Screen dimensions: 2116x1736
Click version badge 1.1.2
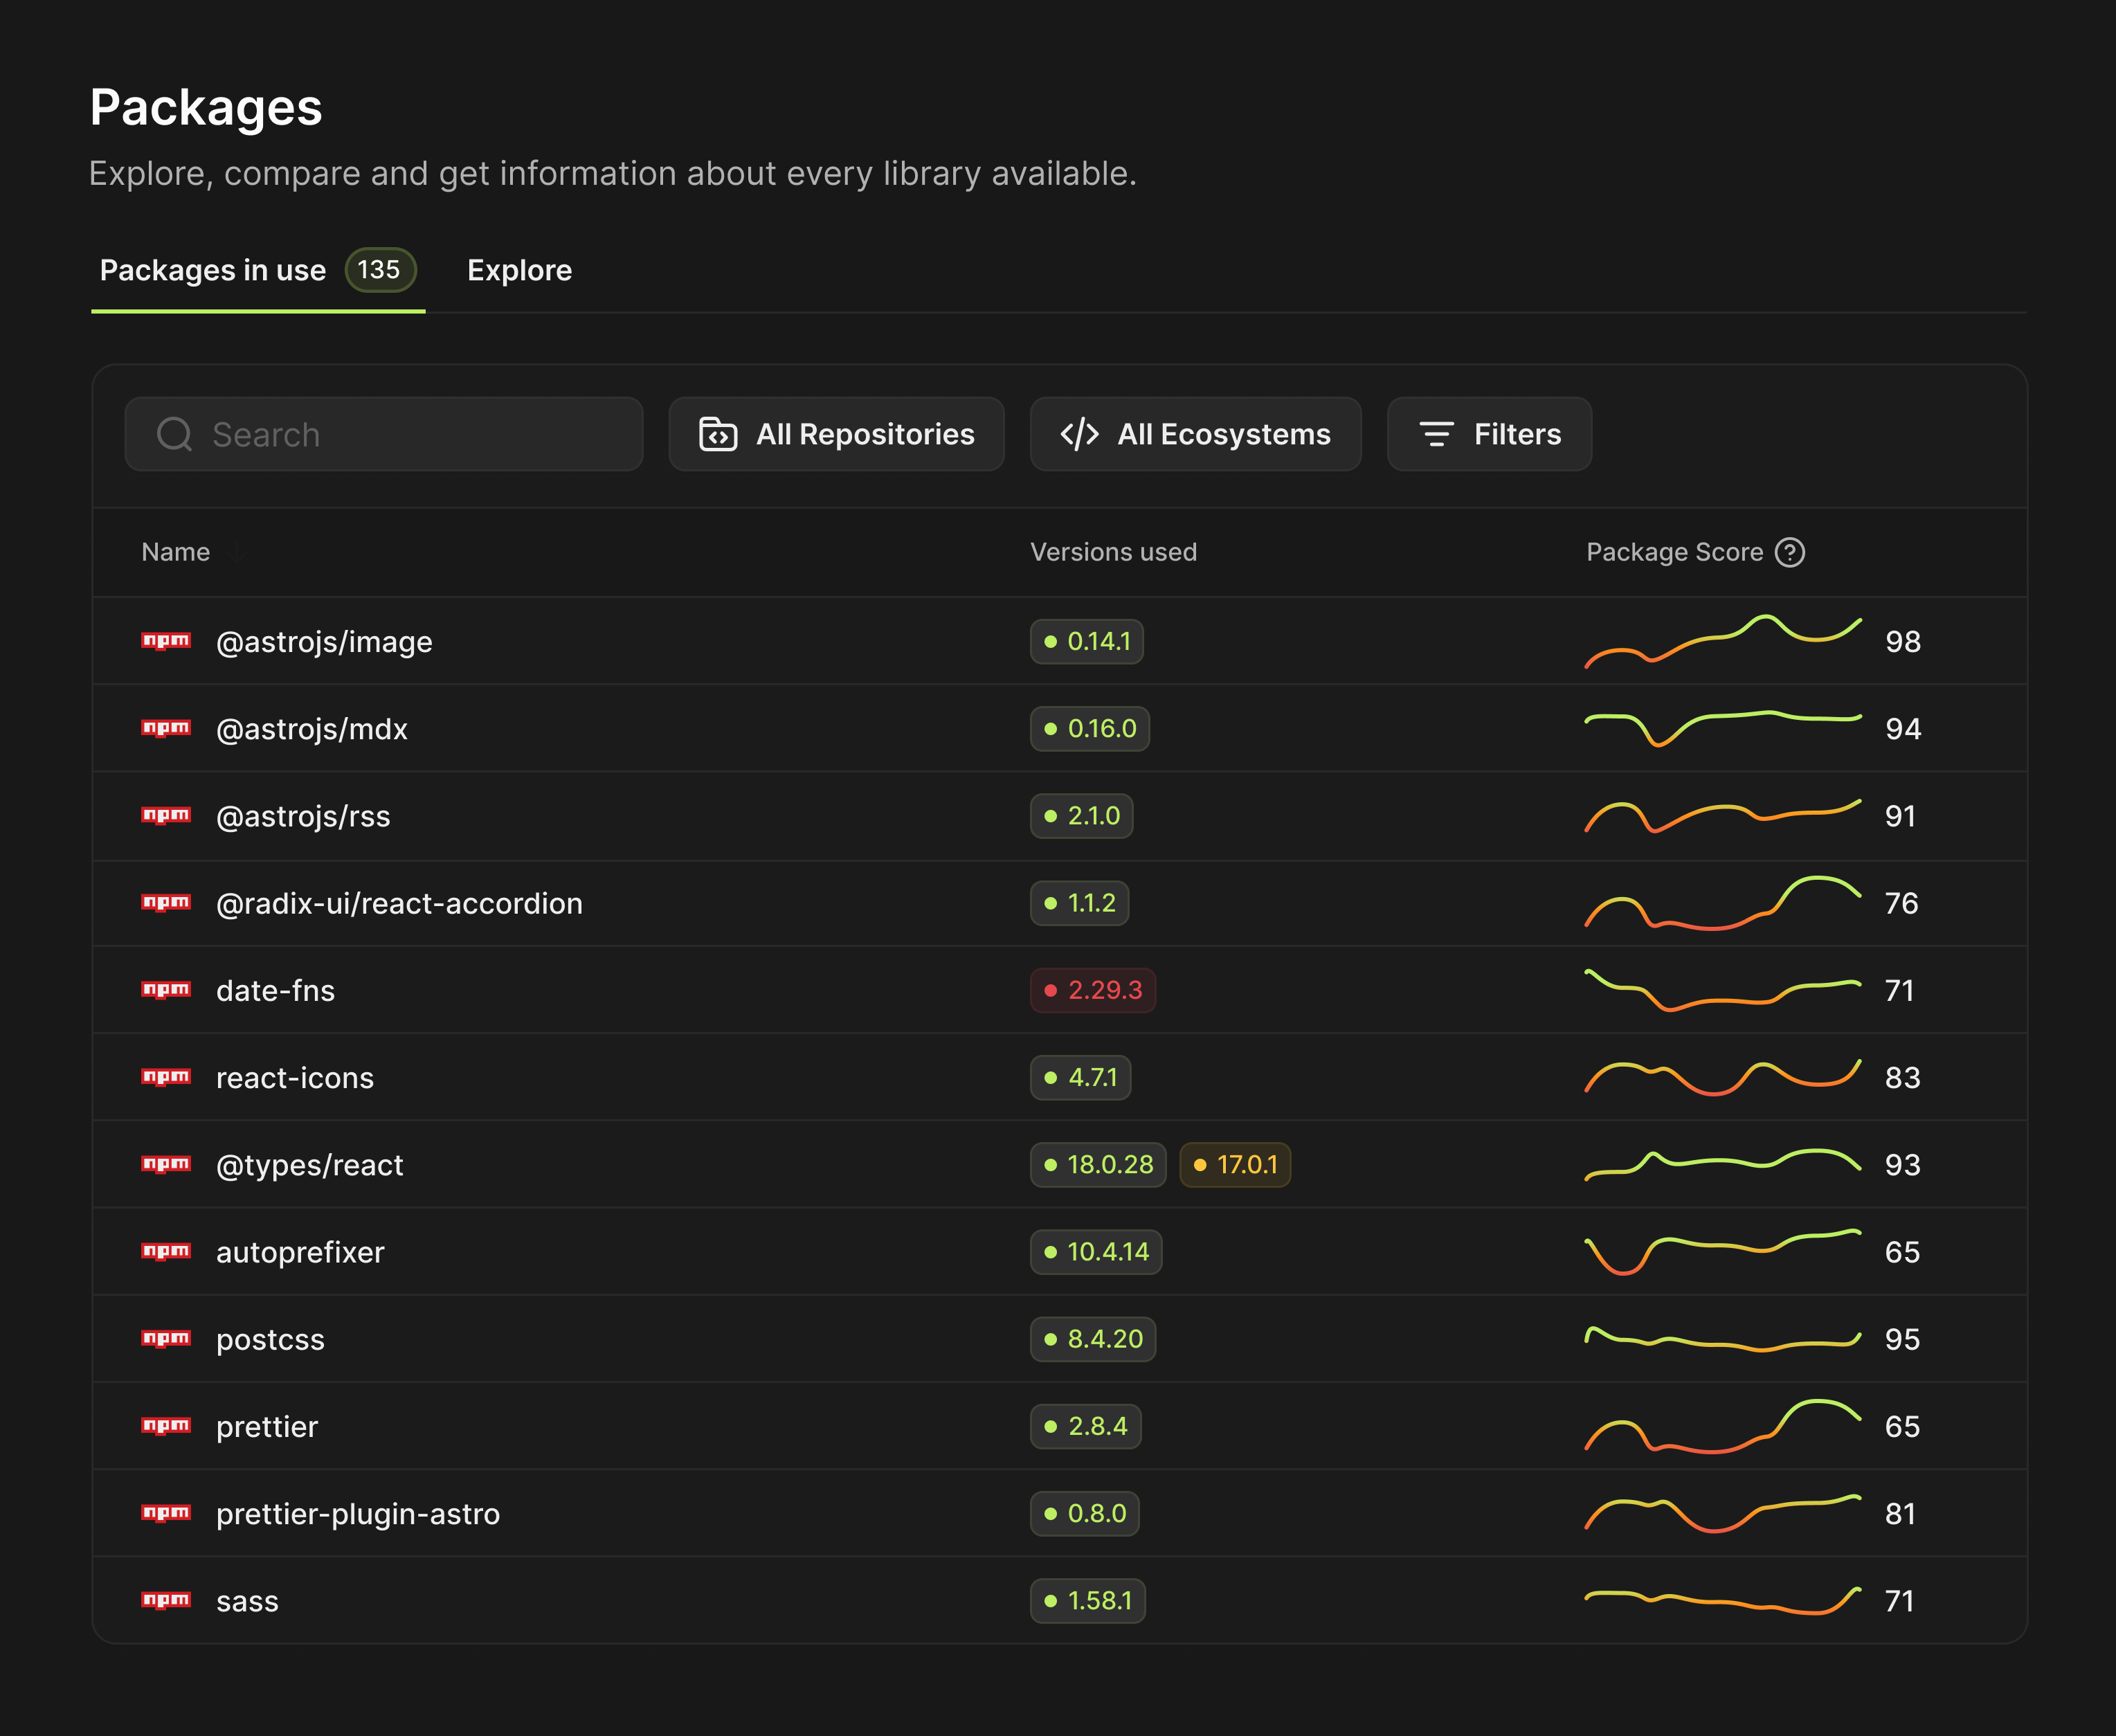[1080, 902]
